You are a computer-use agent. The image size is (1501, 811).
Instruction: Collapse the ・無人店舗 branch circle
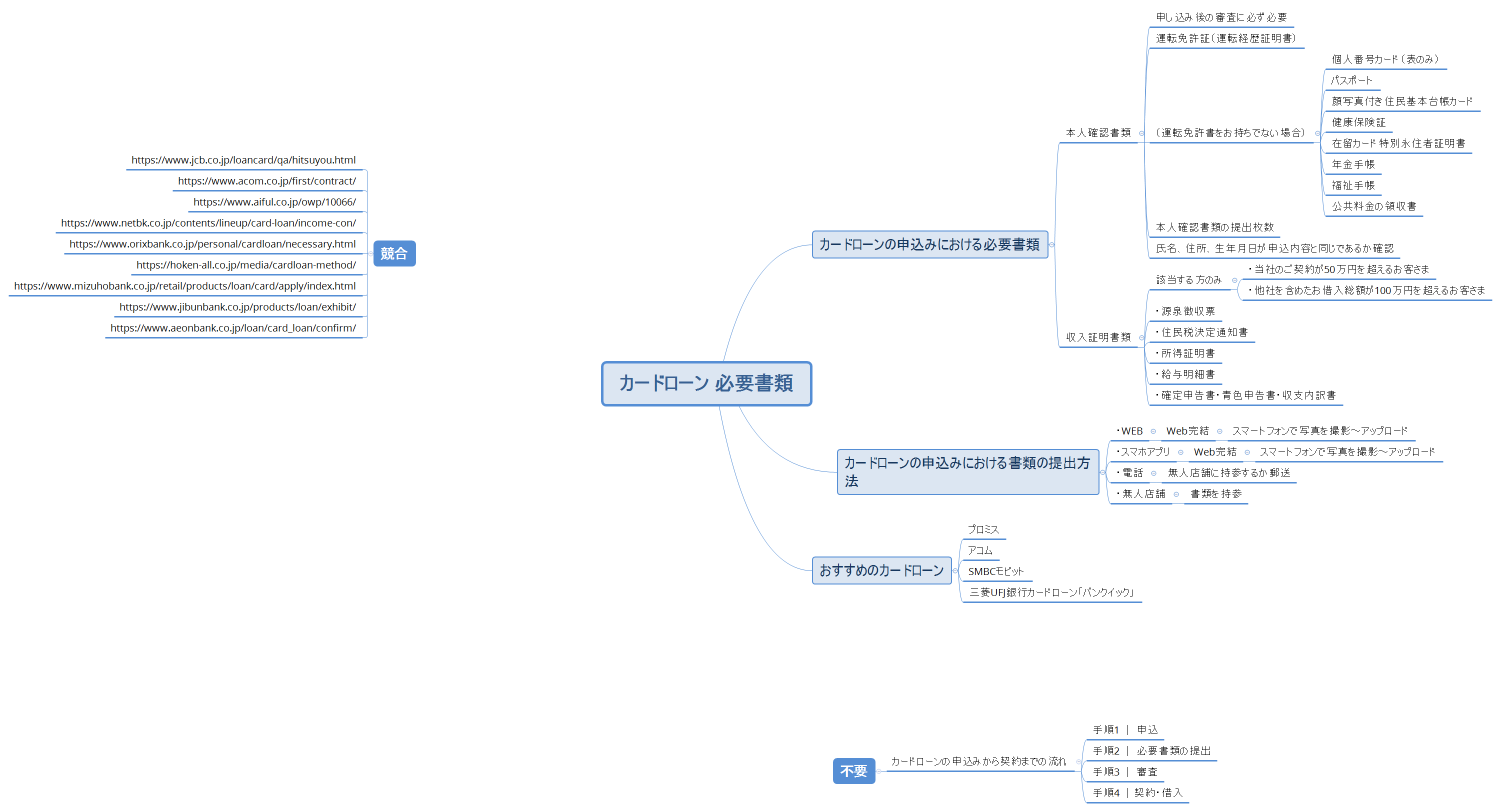[1176, 494]
